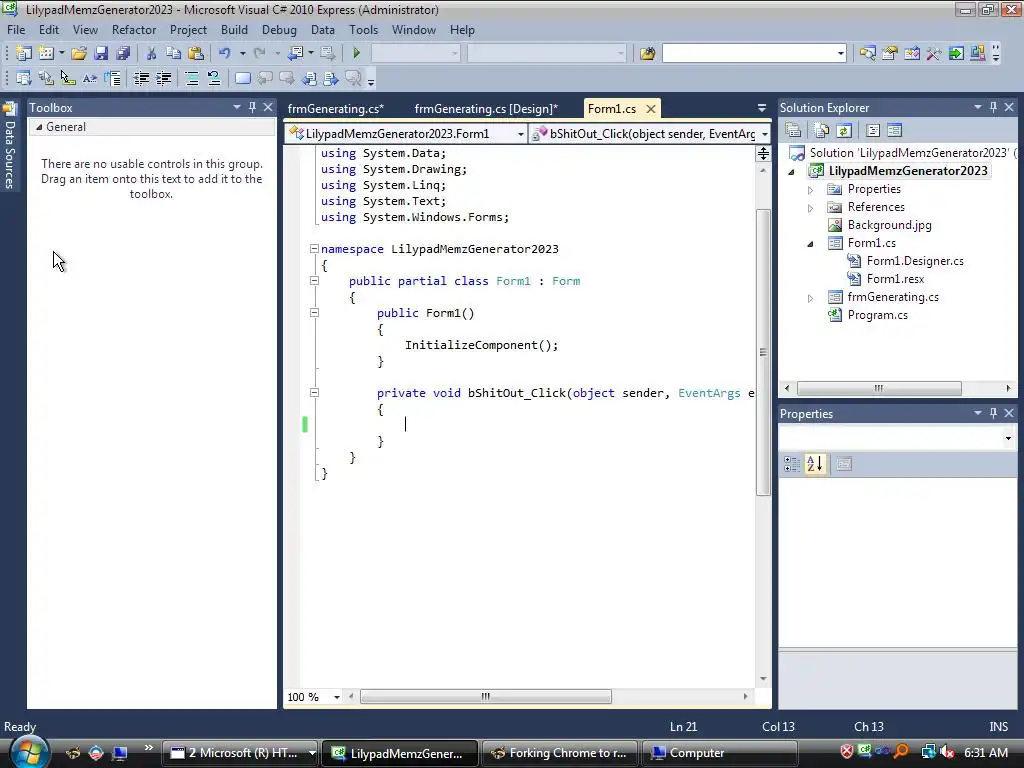The width and height of the screenshot is (1024, 768).
Task: Collapse the Form1 class code block
Action: click(x=314, y=281)
